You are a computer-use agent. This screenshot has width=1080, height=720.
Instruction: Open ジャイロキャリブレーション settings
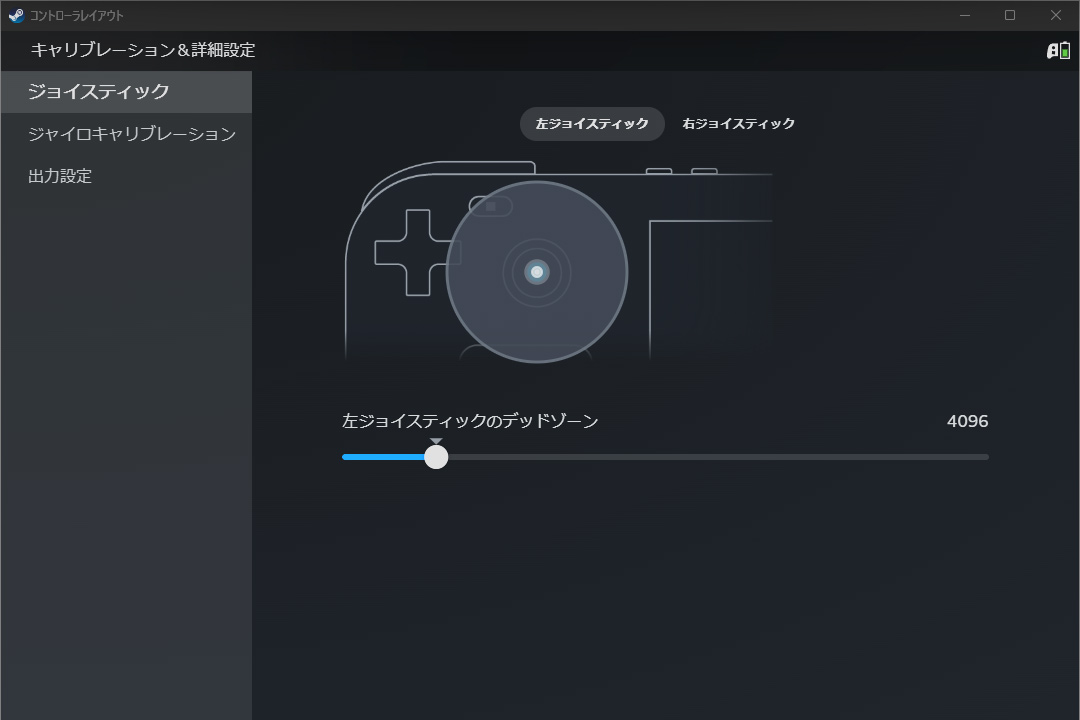132,134
